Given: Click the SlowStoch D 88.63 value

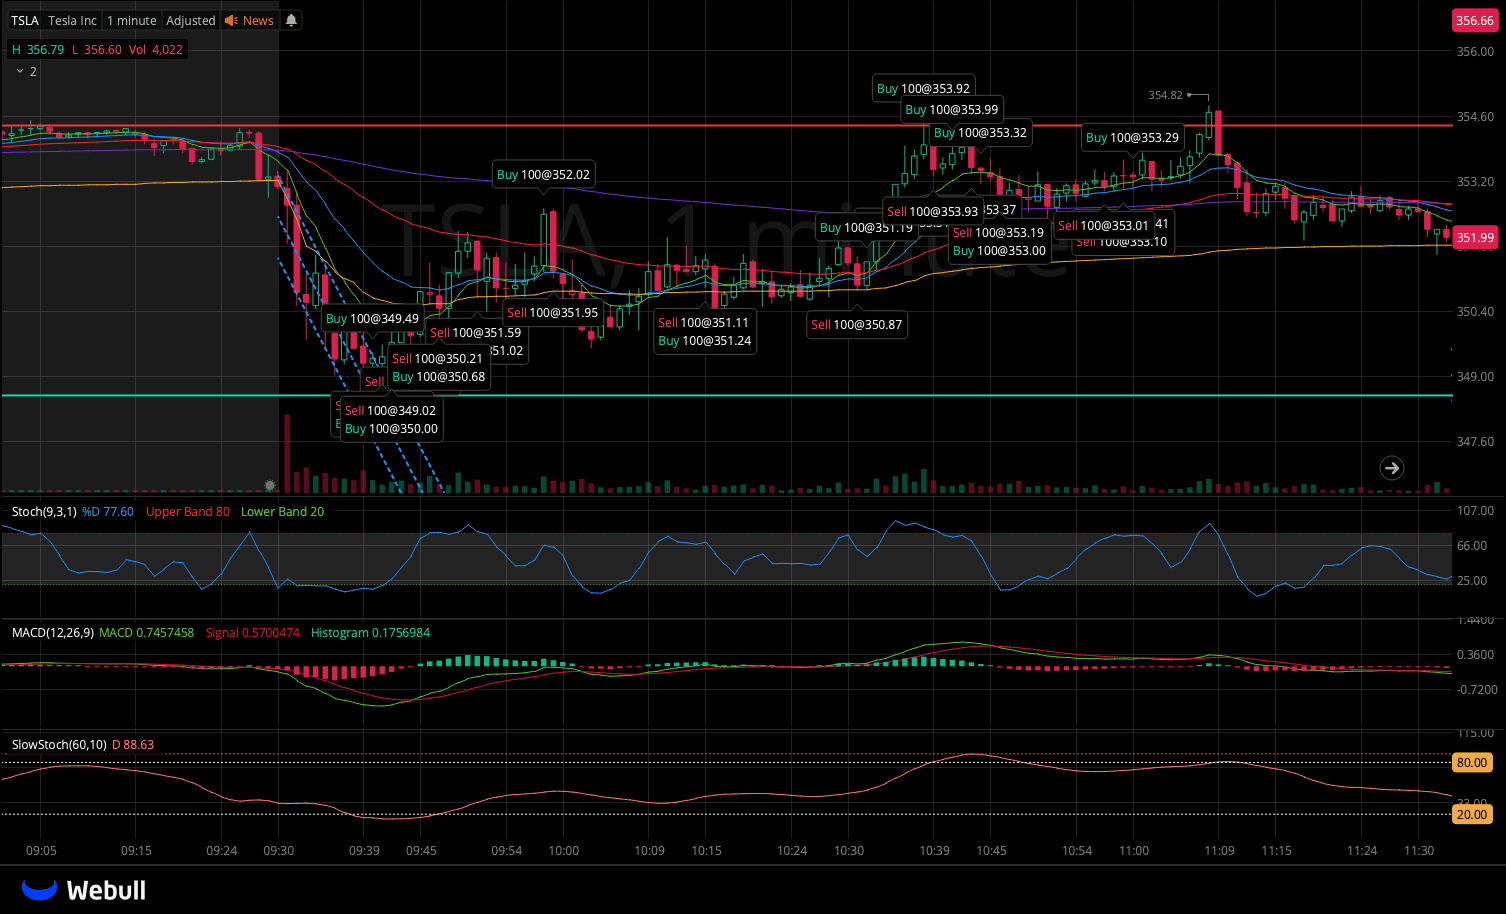Looking at the screenshot, I should 133,744.
